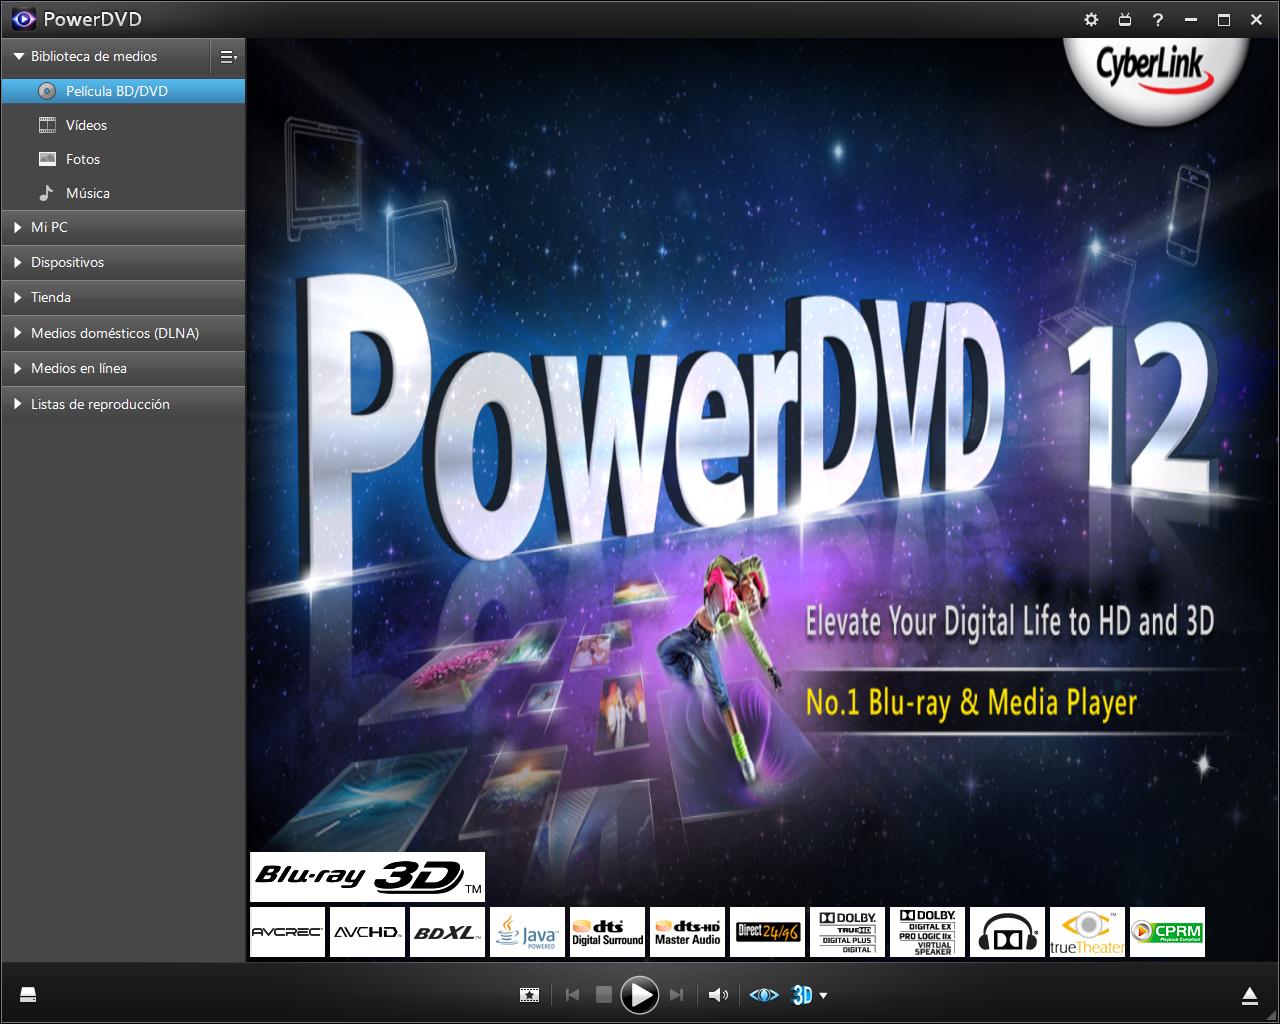Toggle 3D playback mode
The height and width of the screenshot is (1024, 1280).
(x=802, y=995)
